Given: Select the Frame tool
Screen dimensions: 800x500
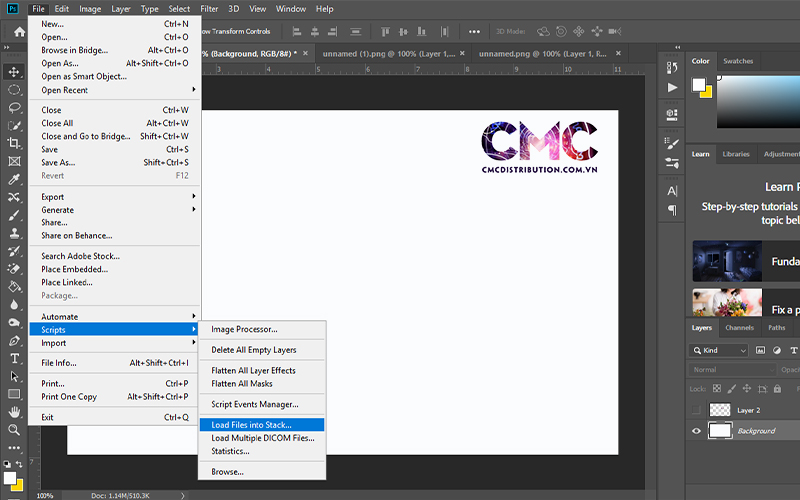Looking at the screenshot, I should coord(14,161).
